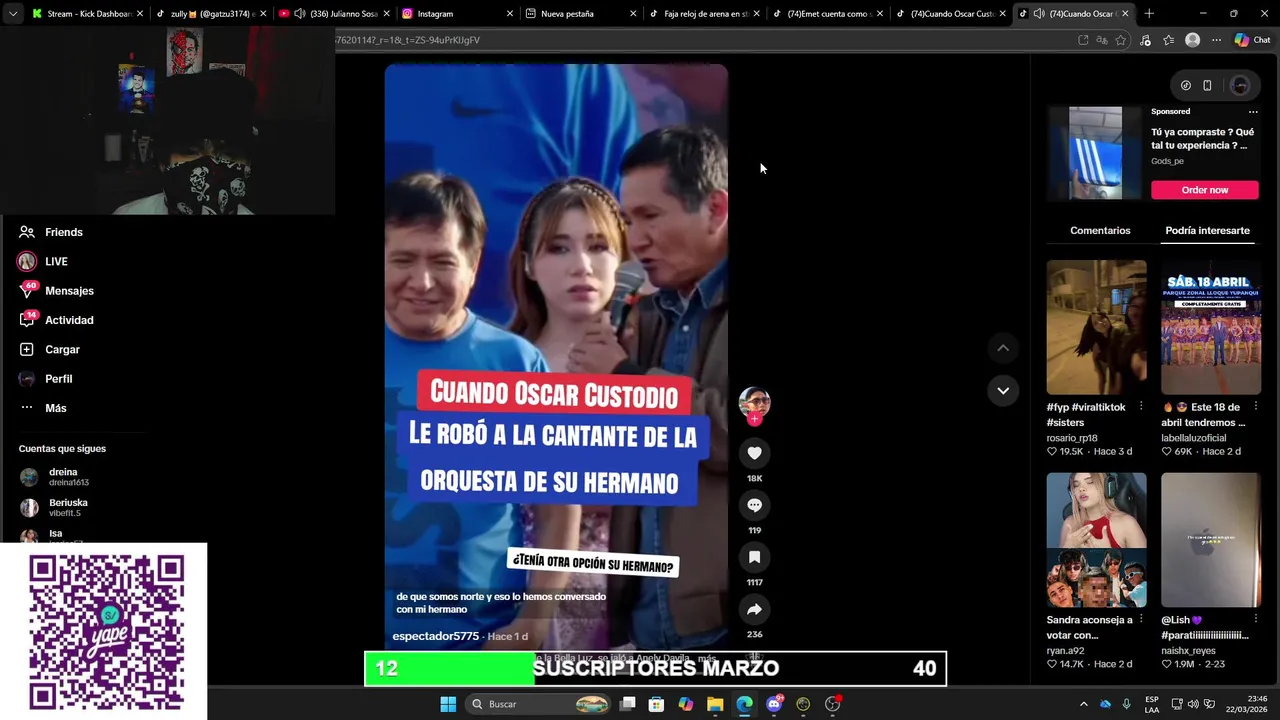This screenshot has height=720, width=1280.
Task: Go to previous video up arrow
Action: click(x=1003, y=348)
